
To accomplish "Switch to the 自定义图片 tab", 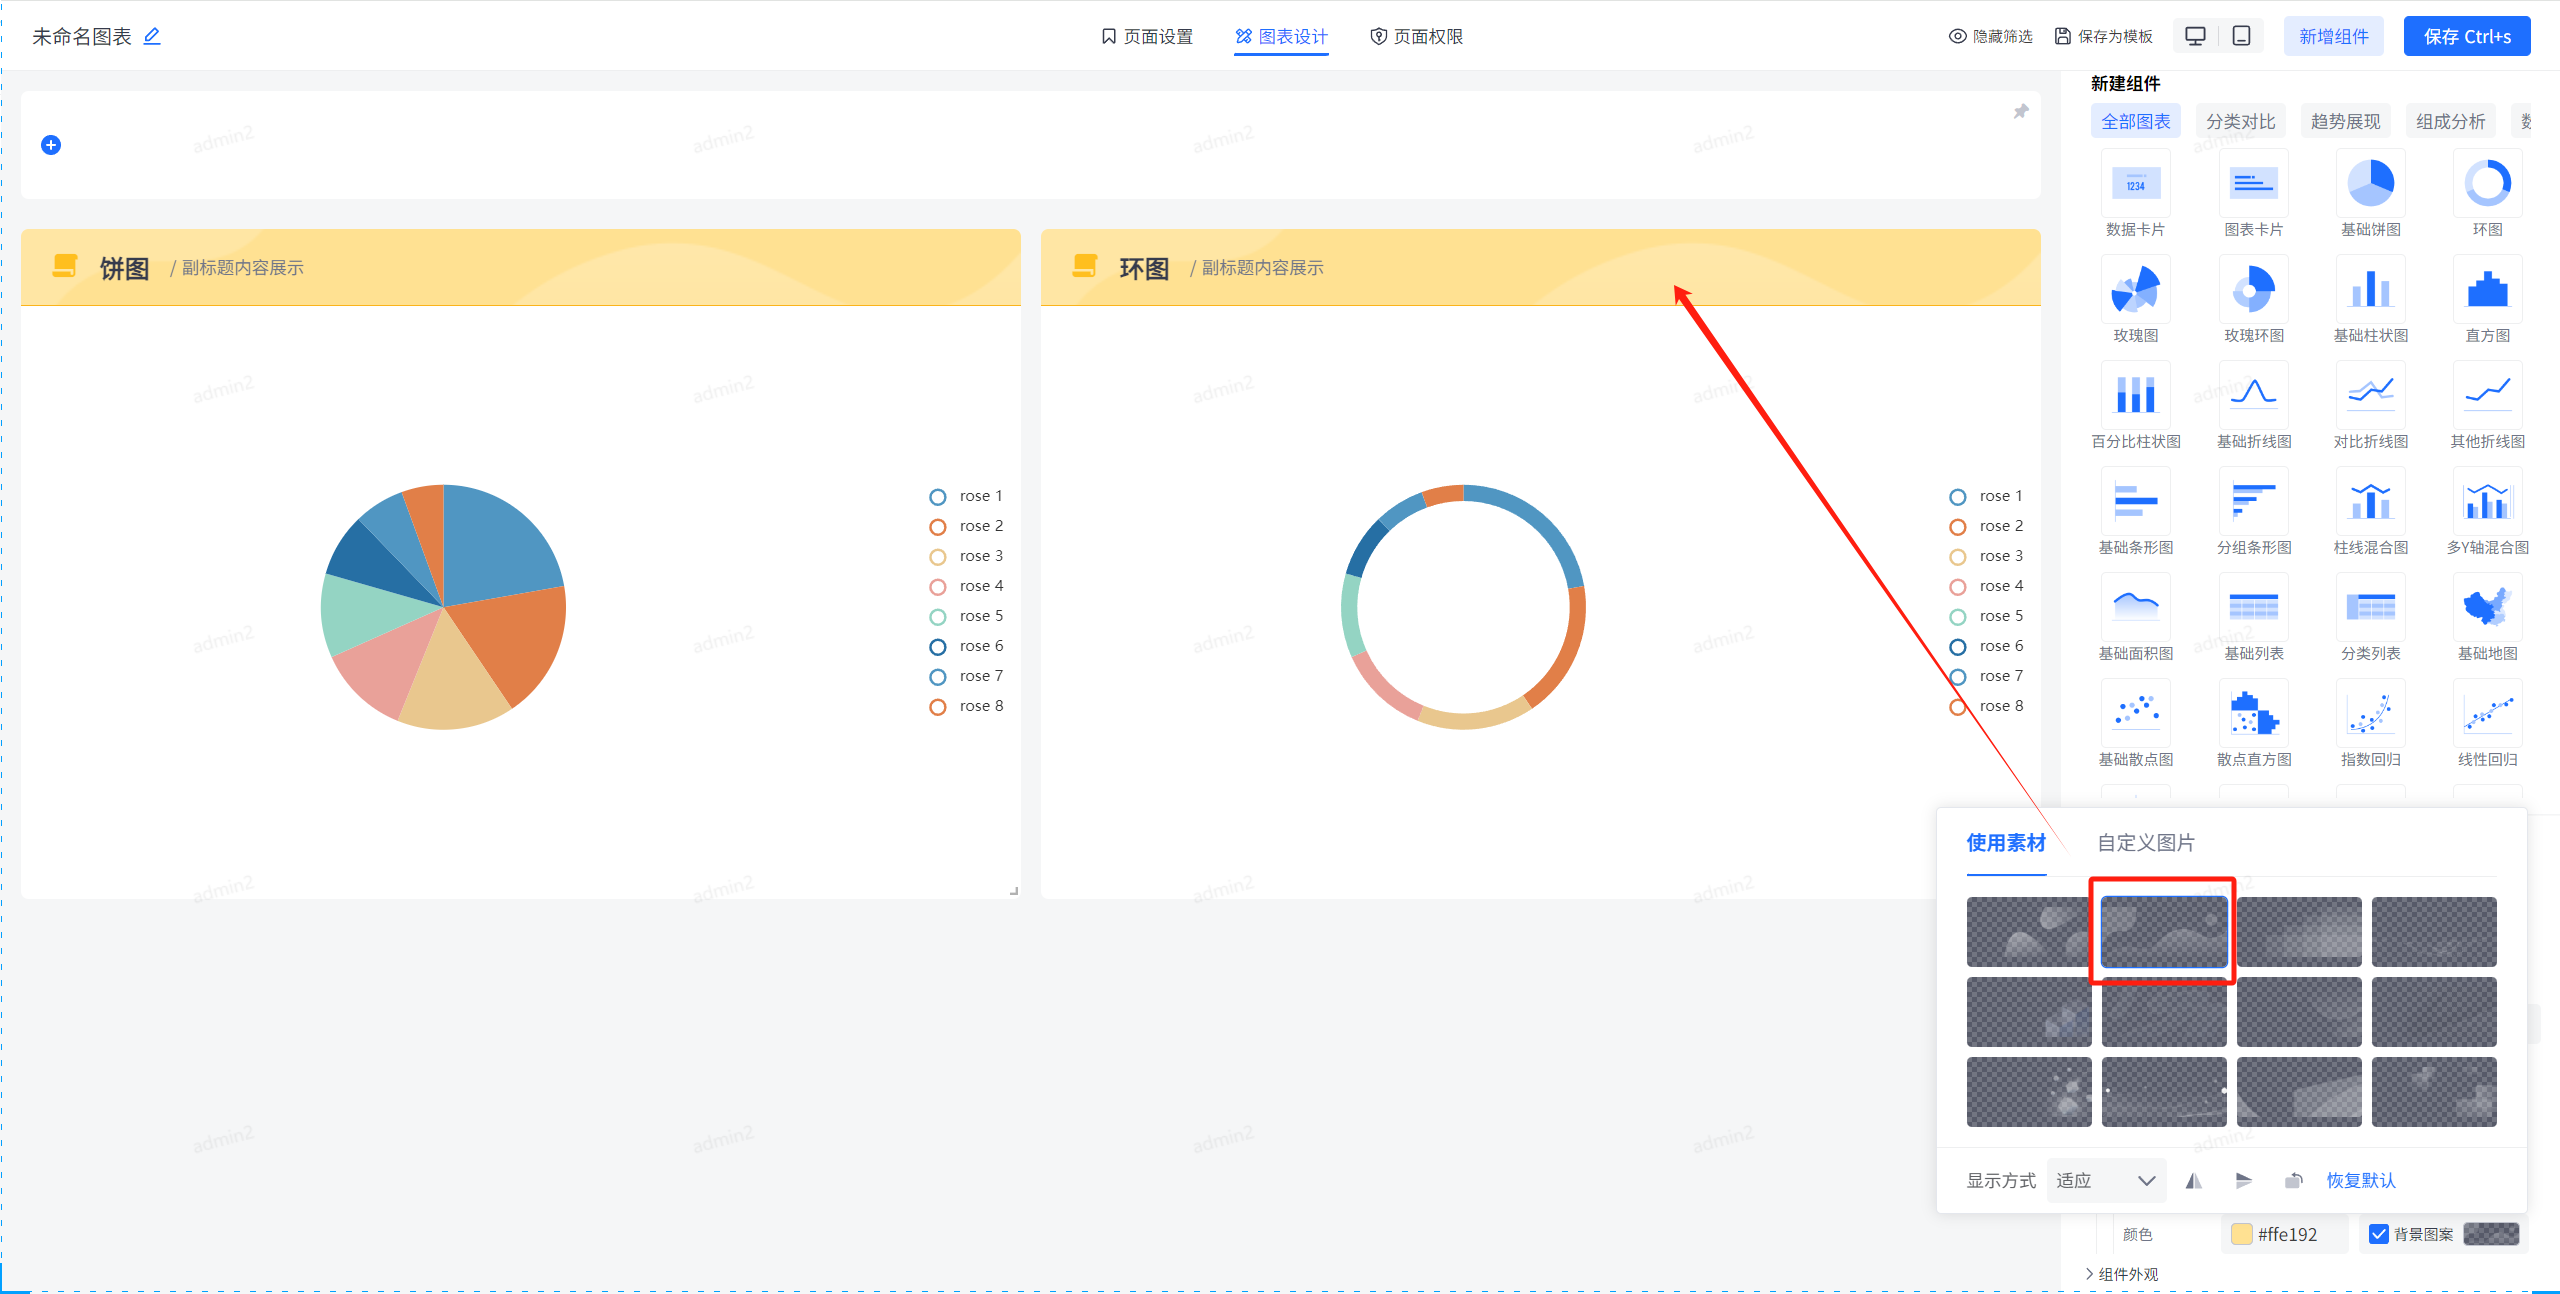I will (x=2146, y=843).
